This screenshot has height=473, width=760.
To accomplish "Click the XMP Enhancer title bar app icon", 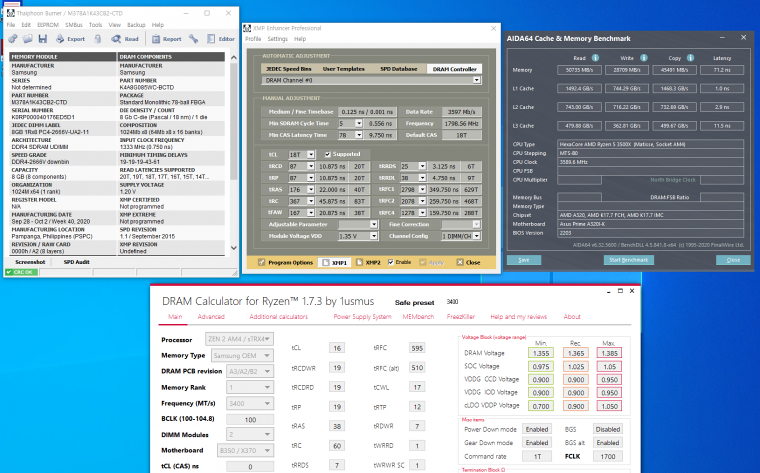I will coord(247,28).
